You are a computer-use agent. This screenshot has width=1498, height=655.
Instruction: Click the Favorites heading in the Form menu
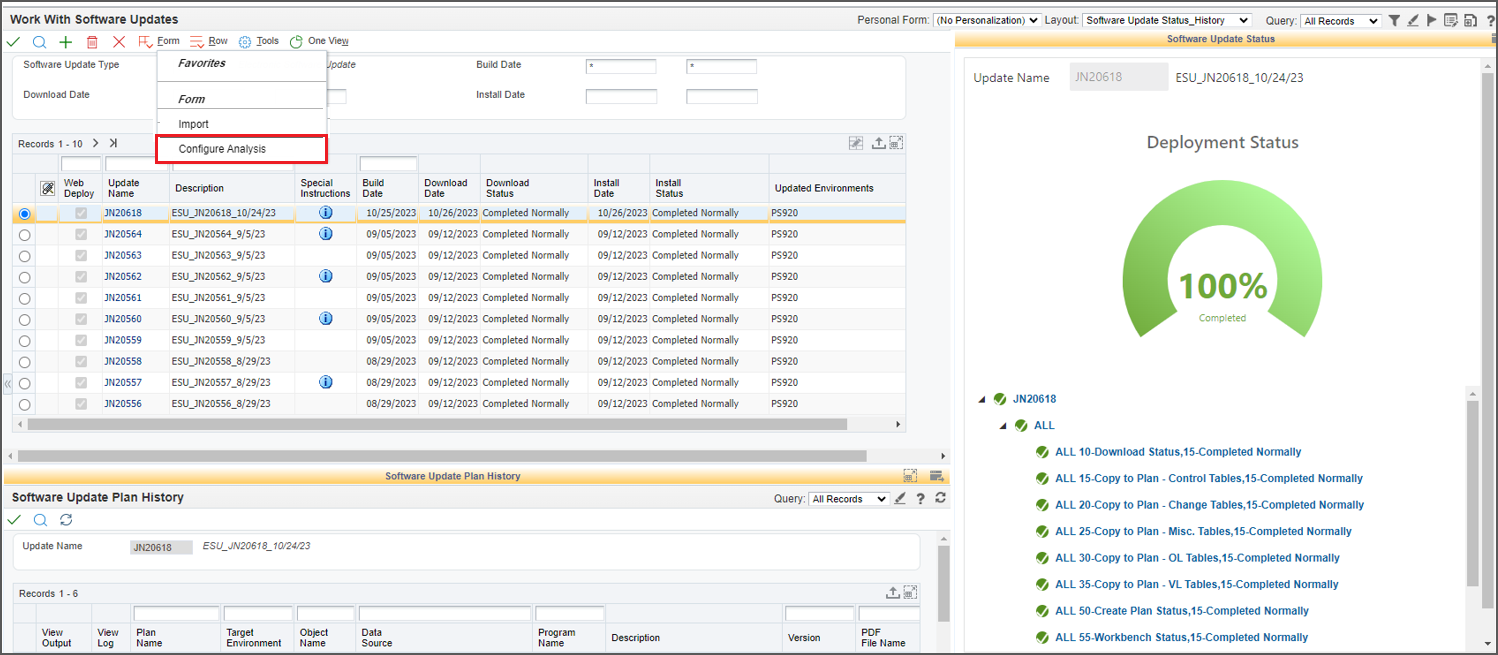point(202,63)
